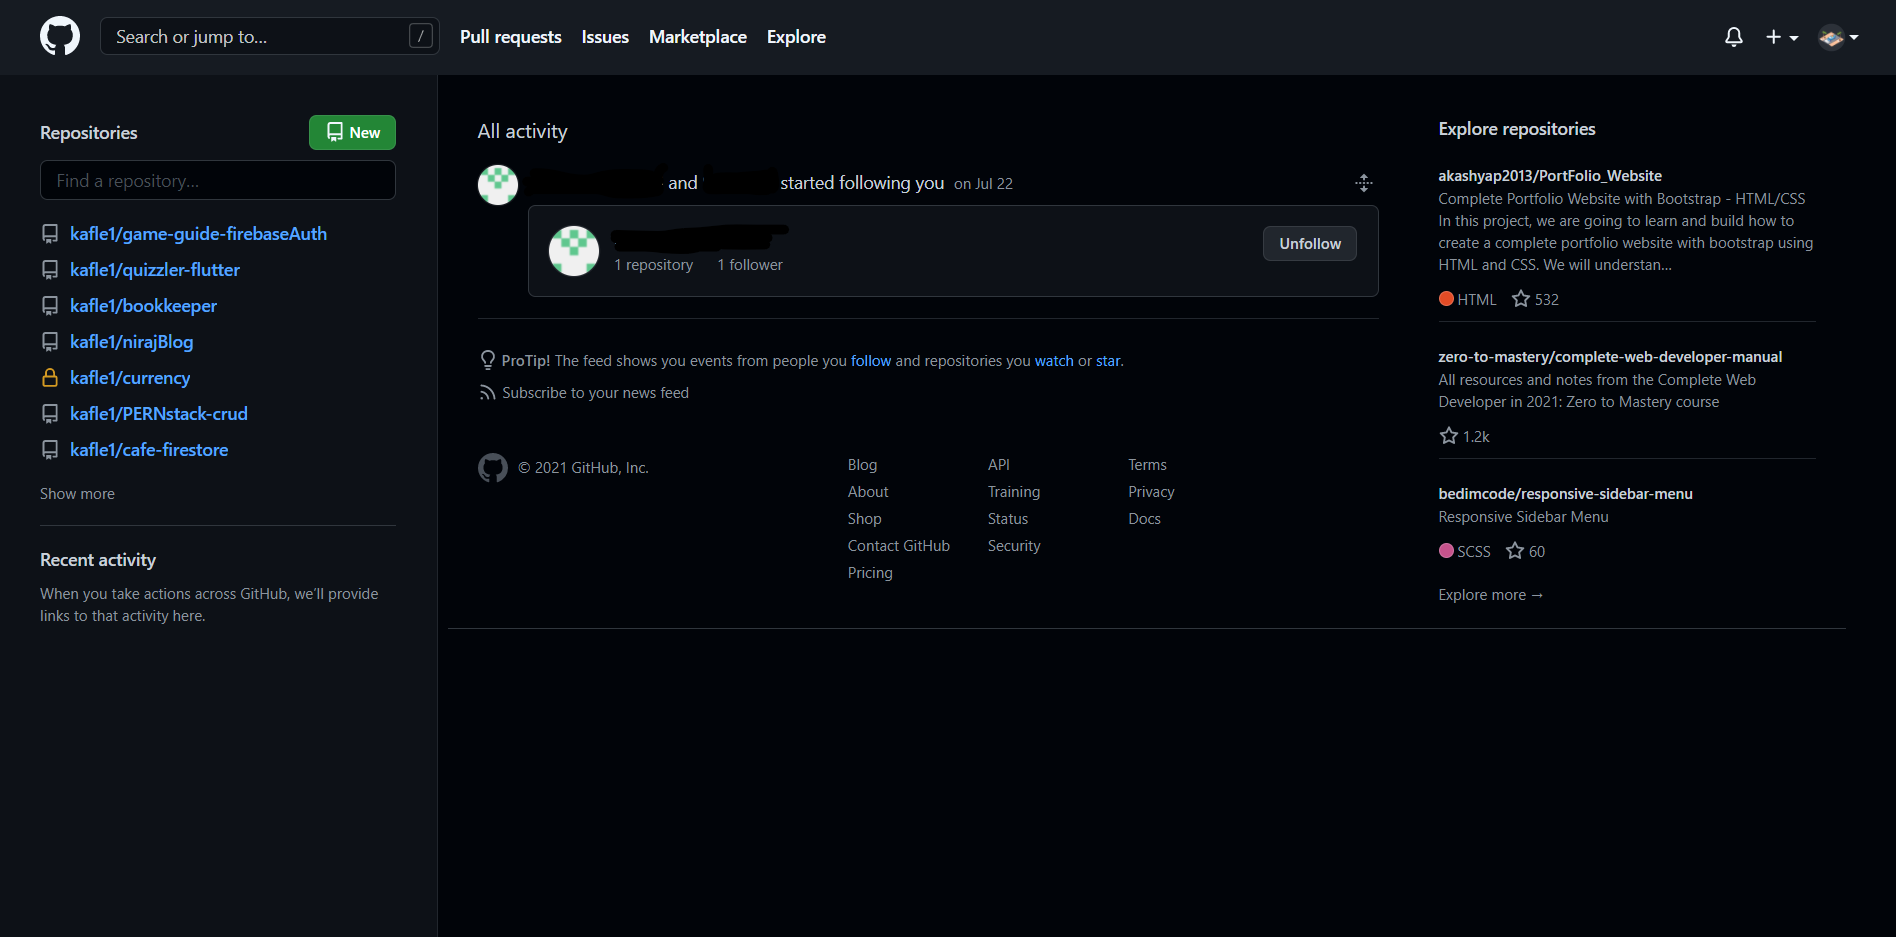Focus the Find a repository field
Screen dimensions: 1896x937
coord(218,181)
